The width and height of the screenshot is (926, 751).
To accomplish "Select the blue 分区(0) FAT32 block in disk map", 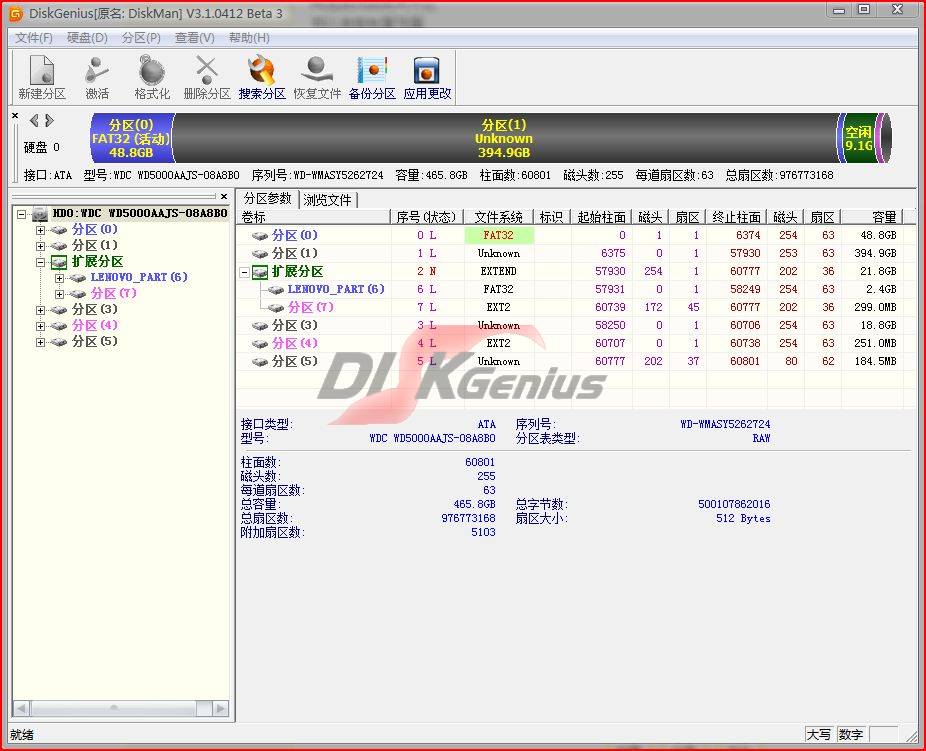I will pyautogui.click(x=131, y=139).
